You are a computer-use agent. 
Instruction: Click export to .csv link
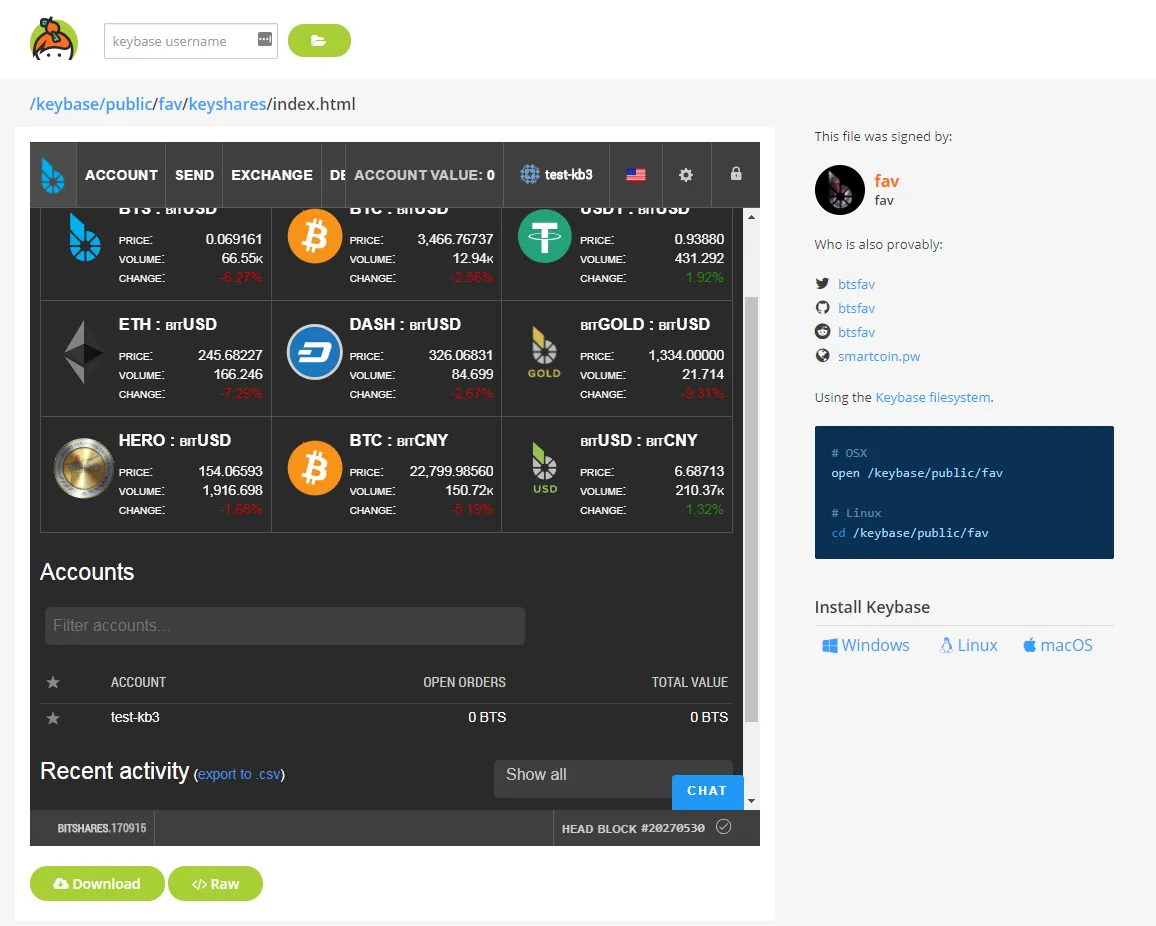240,774
